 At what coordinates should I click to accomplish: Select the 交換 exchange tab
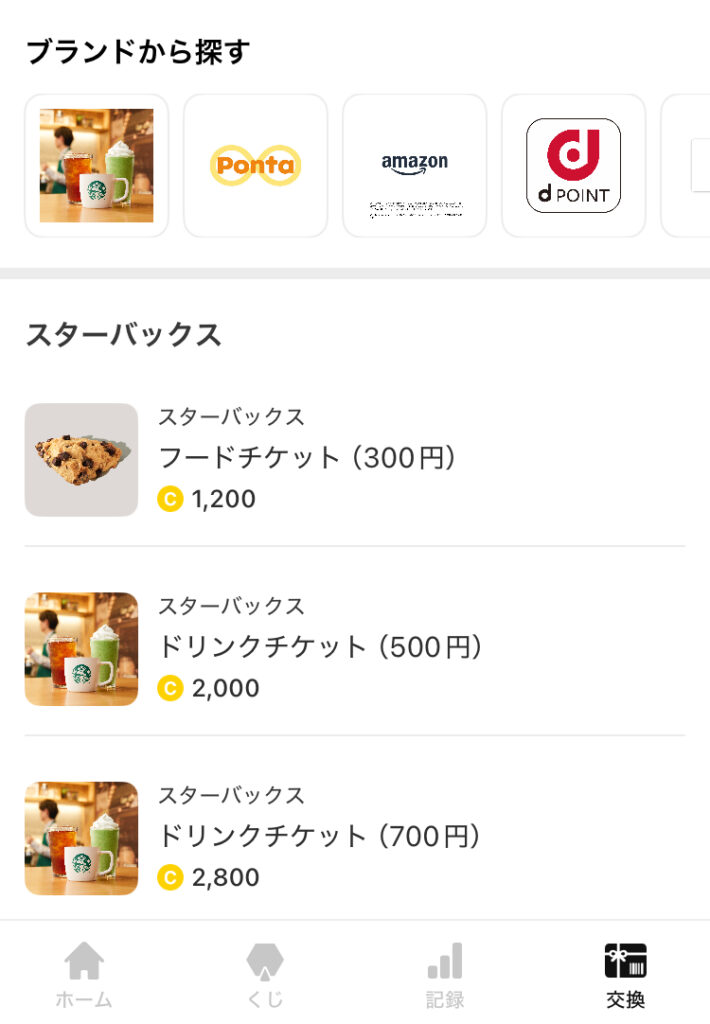(625, 974)
